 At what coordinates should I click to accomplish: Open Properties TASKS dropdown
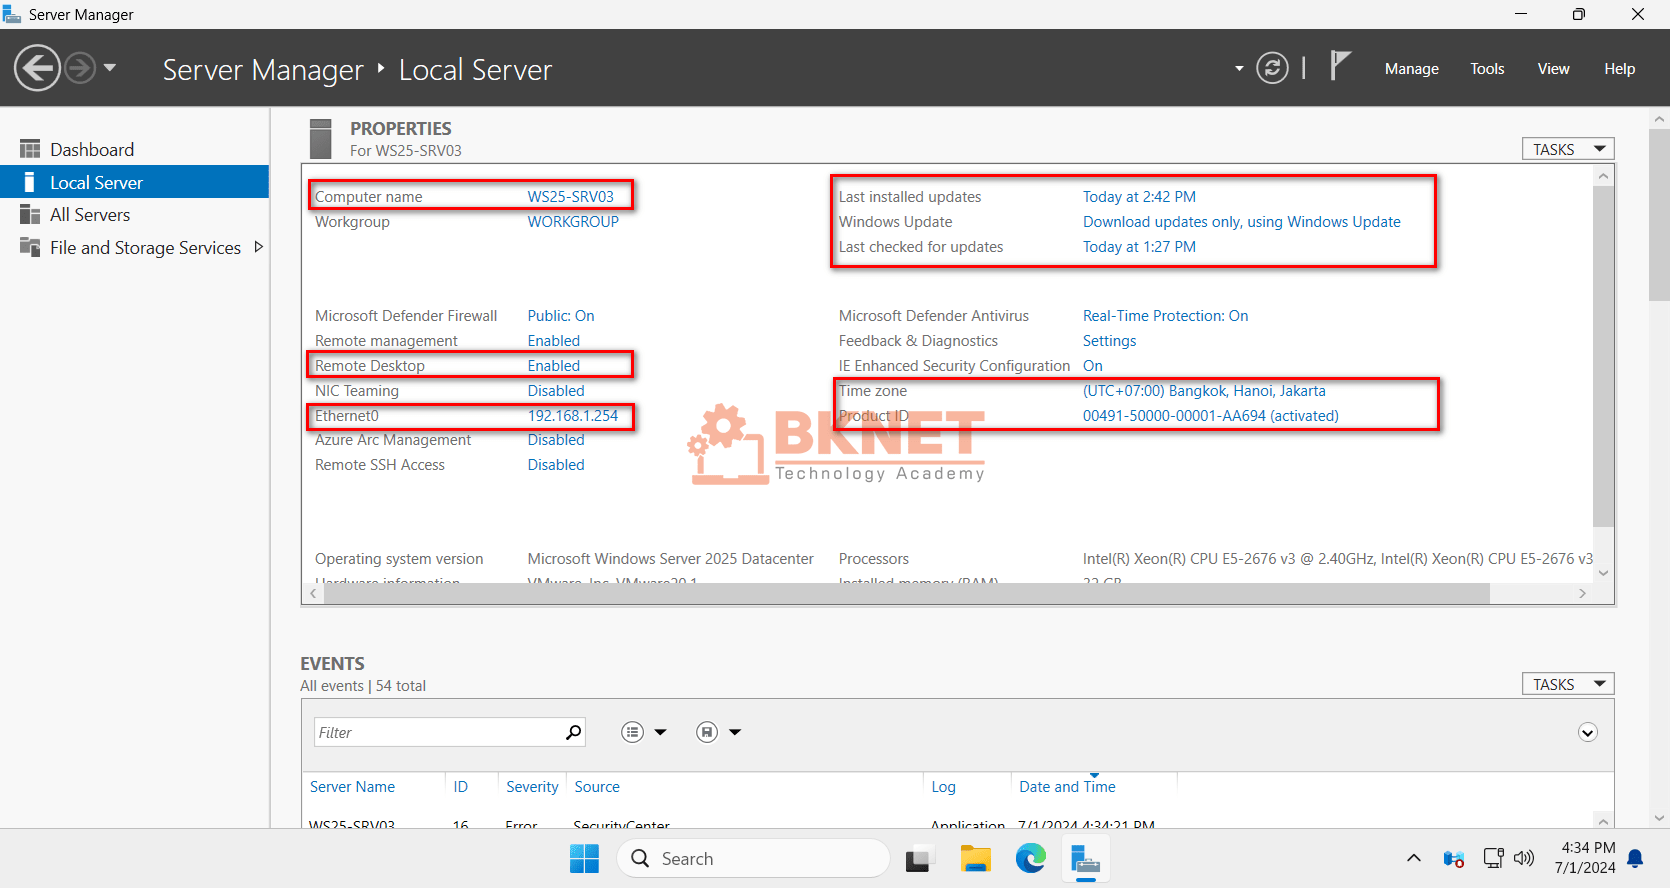coord(1568,149)
